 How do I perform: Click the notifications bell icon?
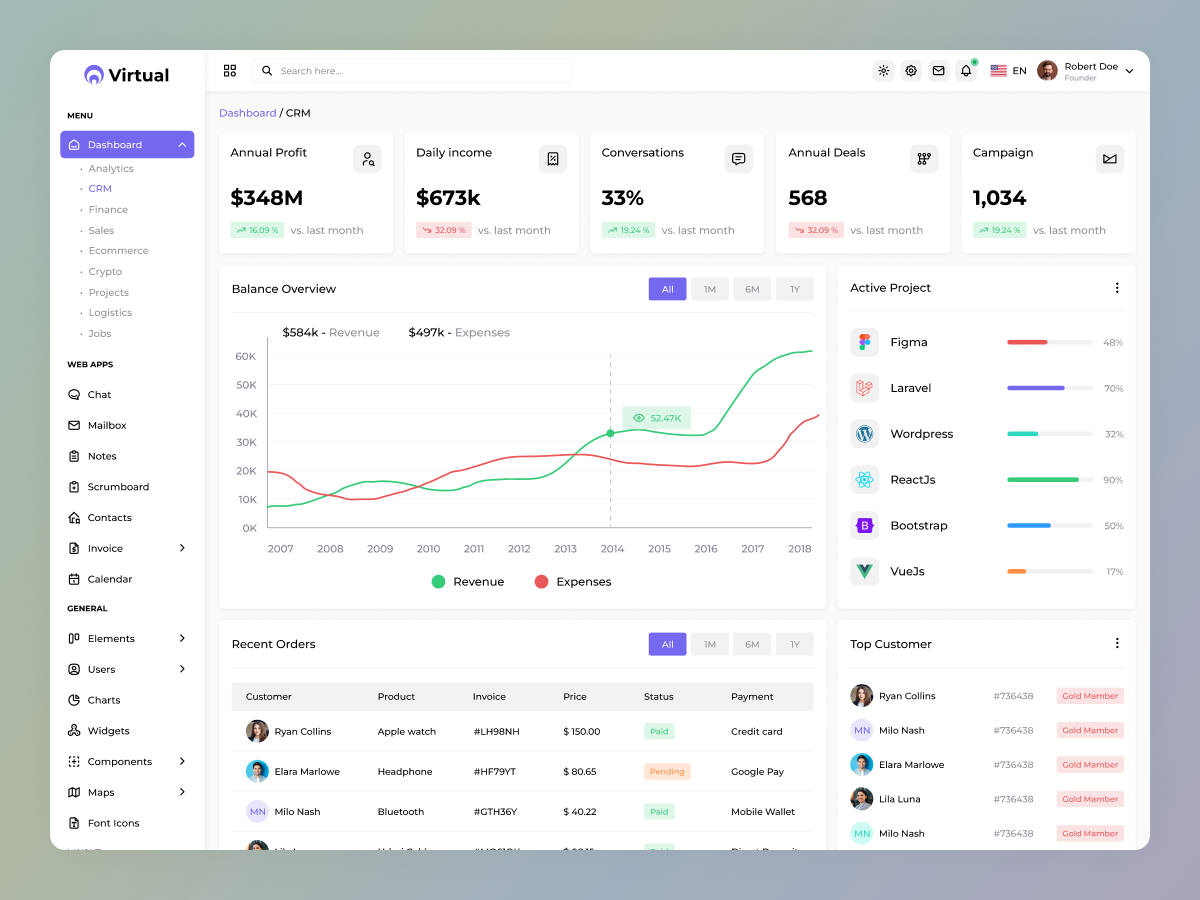[965, 71]
